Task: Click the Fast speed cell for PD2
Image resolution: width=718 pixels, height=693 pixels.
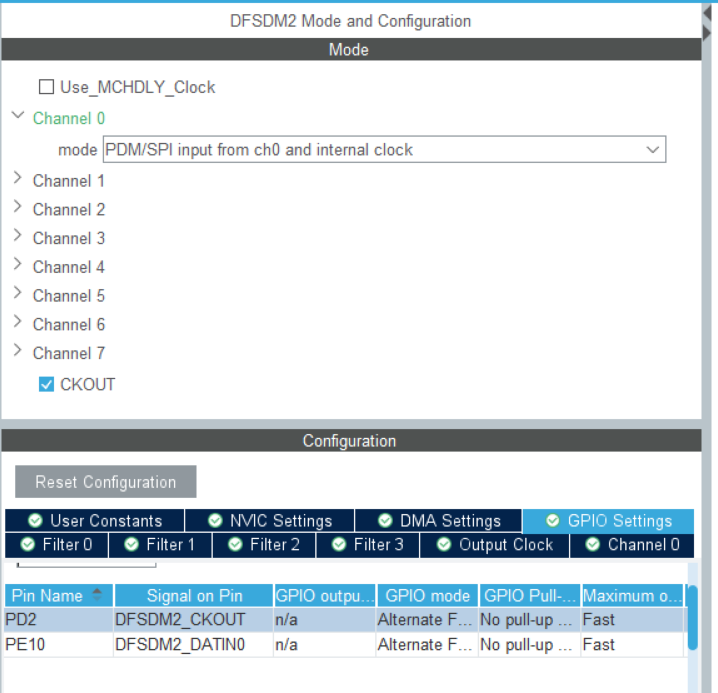Action: pyautogui.click(x=632, y=620)
